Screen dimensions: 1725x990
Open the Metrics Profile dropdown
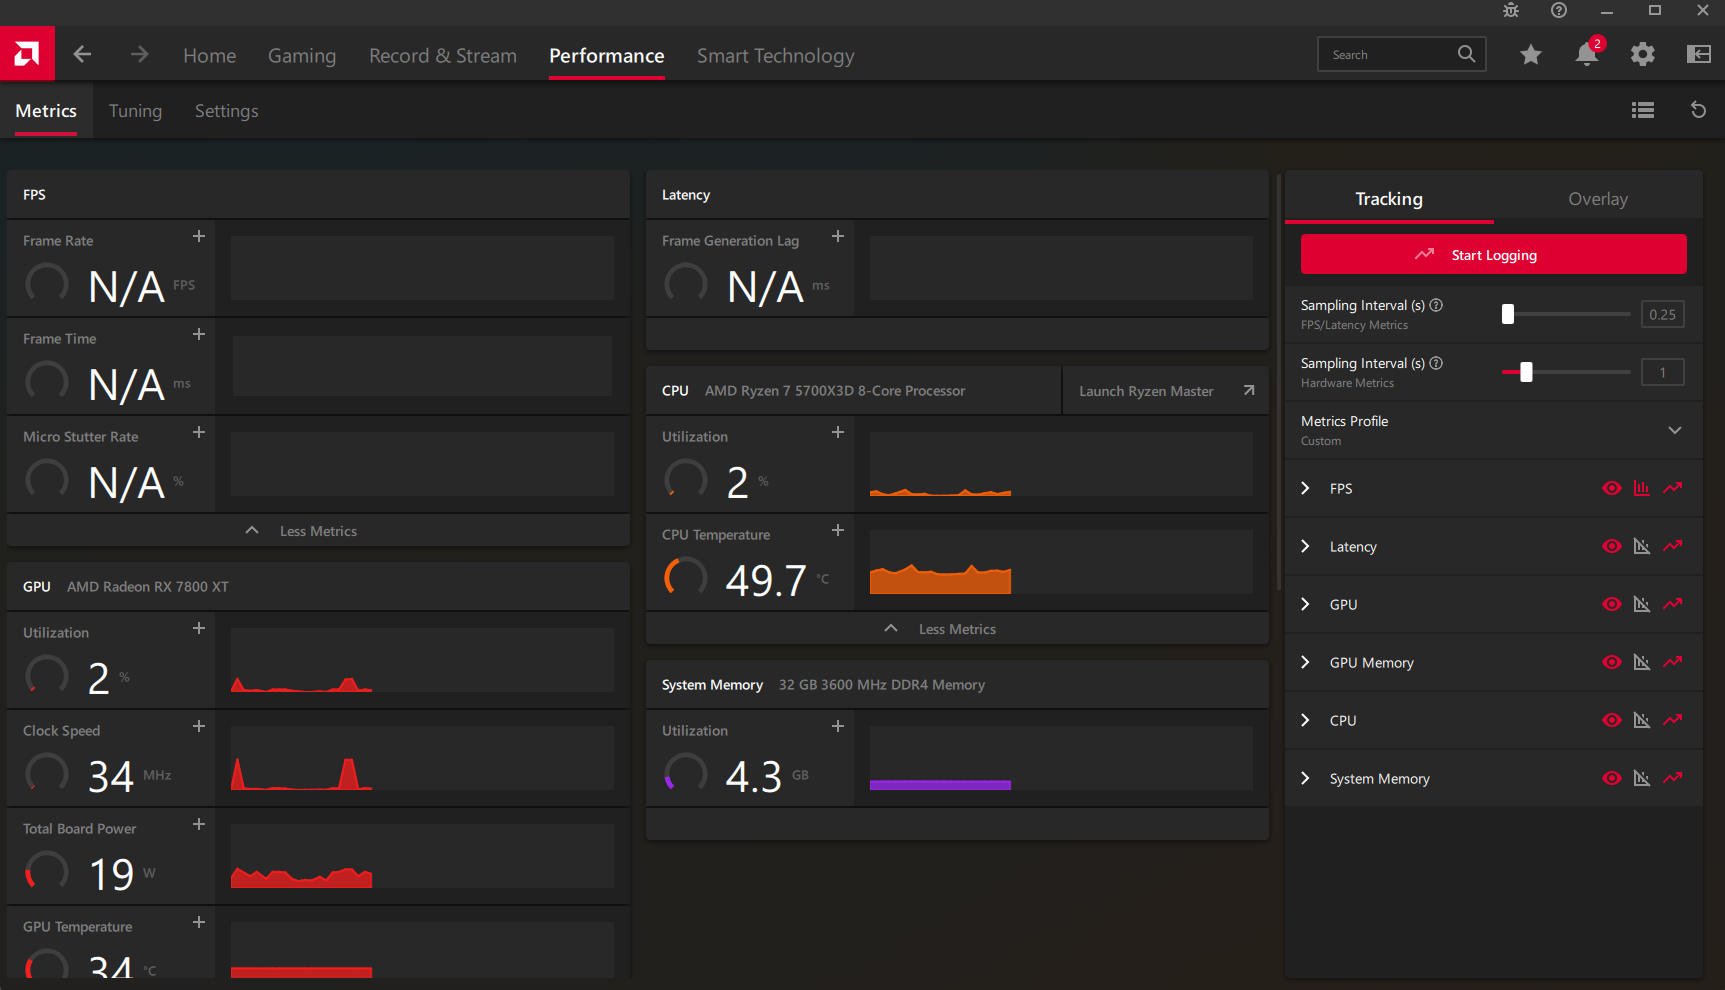[1493, 430]
